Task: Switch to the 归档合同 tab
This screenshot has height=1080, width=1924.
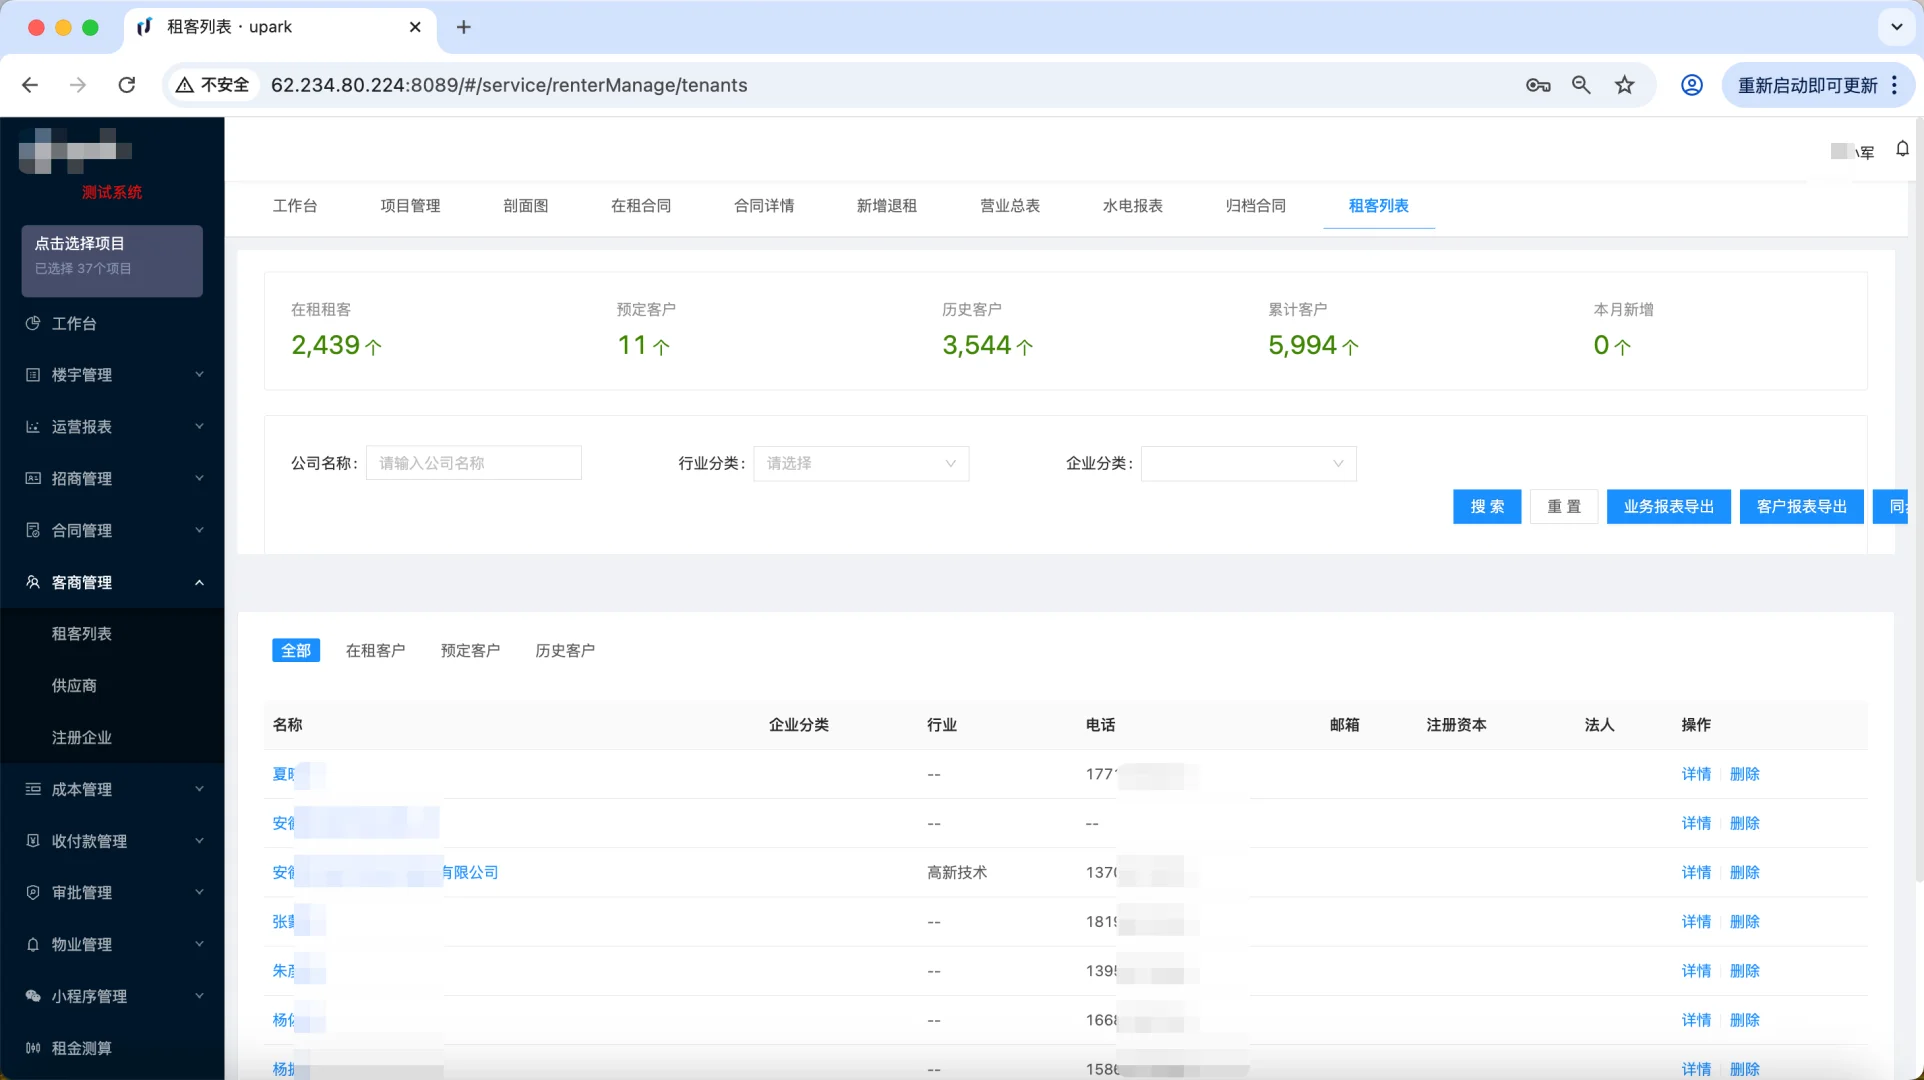Action: 1255,206
